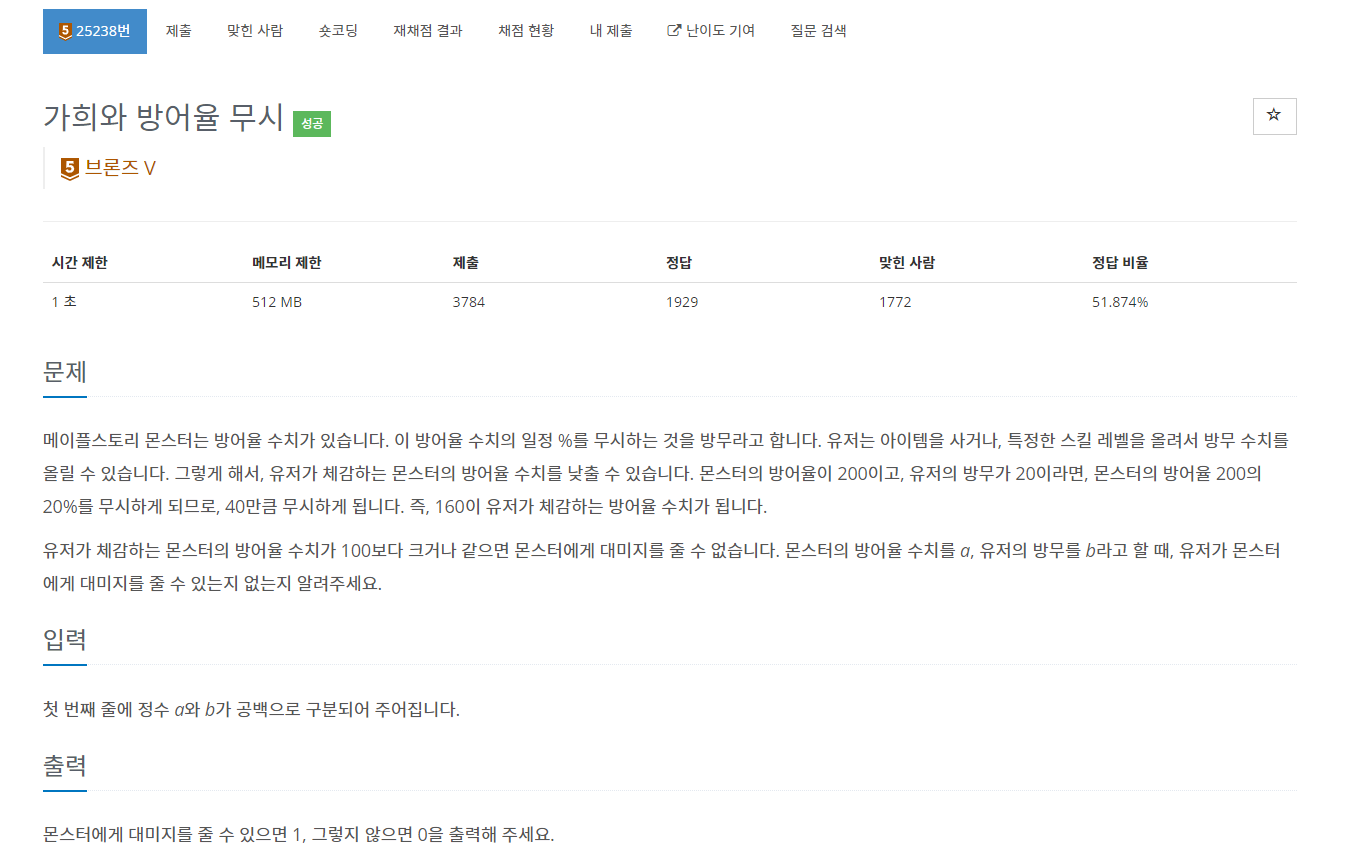1365x859 pixels.
Task: Click the 제출 column header in the table
Action: 466,263
